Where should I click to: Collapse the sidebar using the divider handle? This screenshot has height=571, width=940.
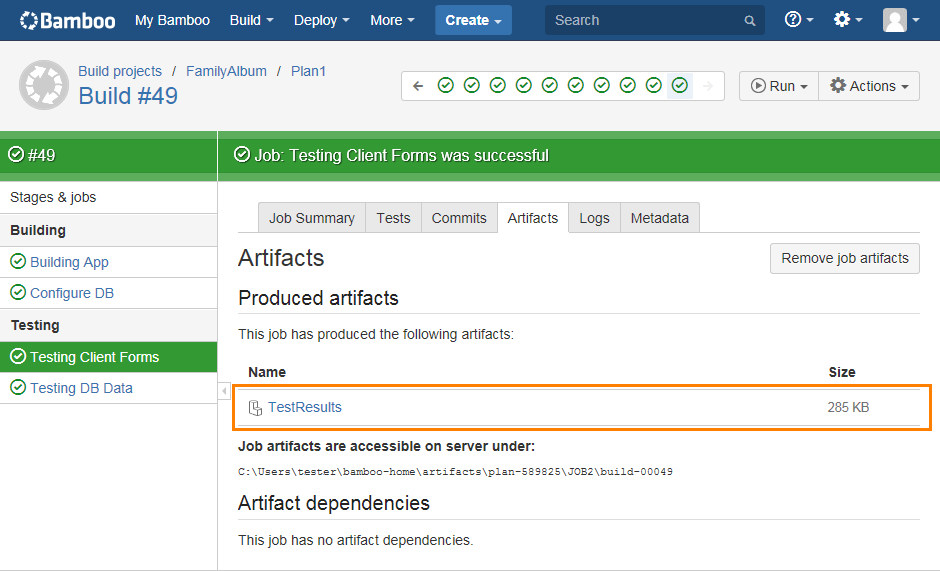click(x=224, y=390)
